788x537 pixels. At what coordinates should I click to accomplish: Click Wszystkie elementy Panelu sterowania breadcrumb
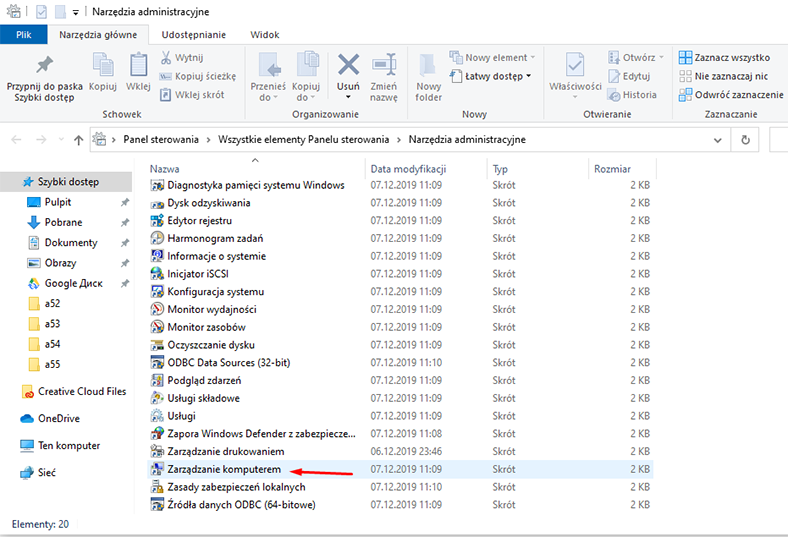coord(304,139)
